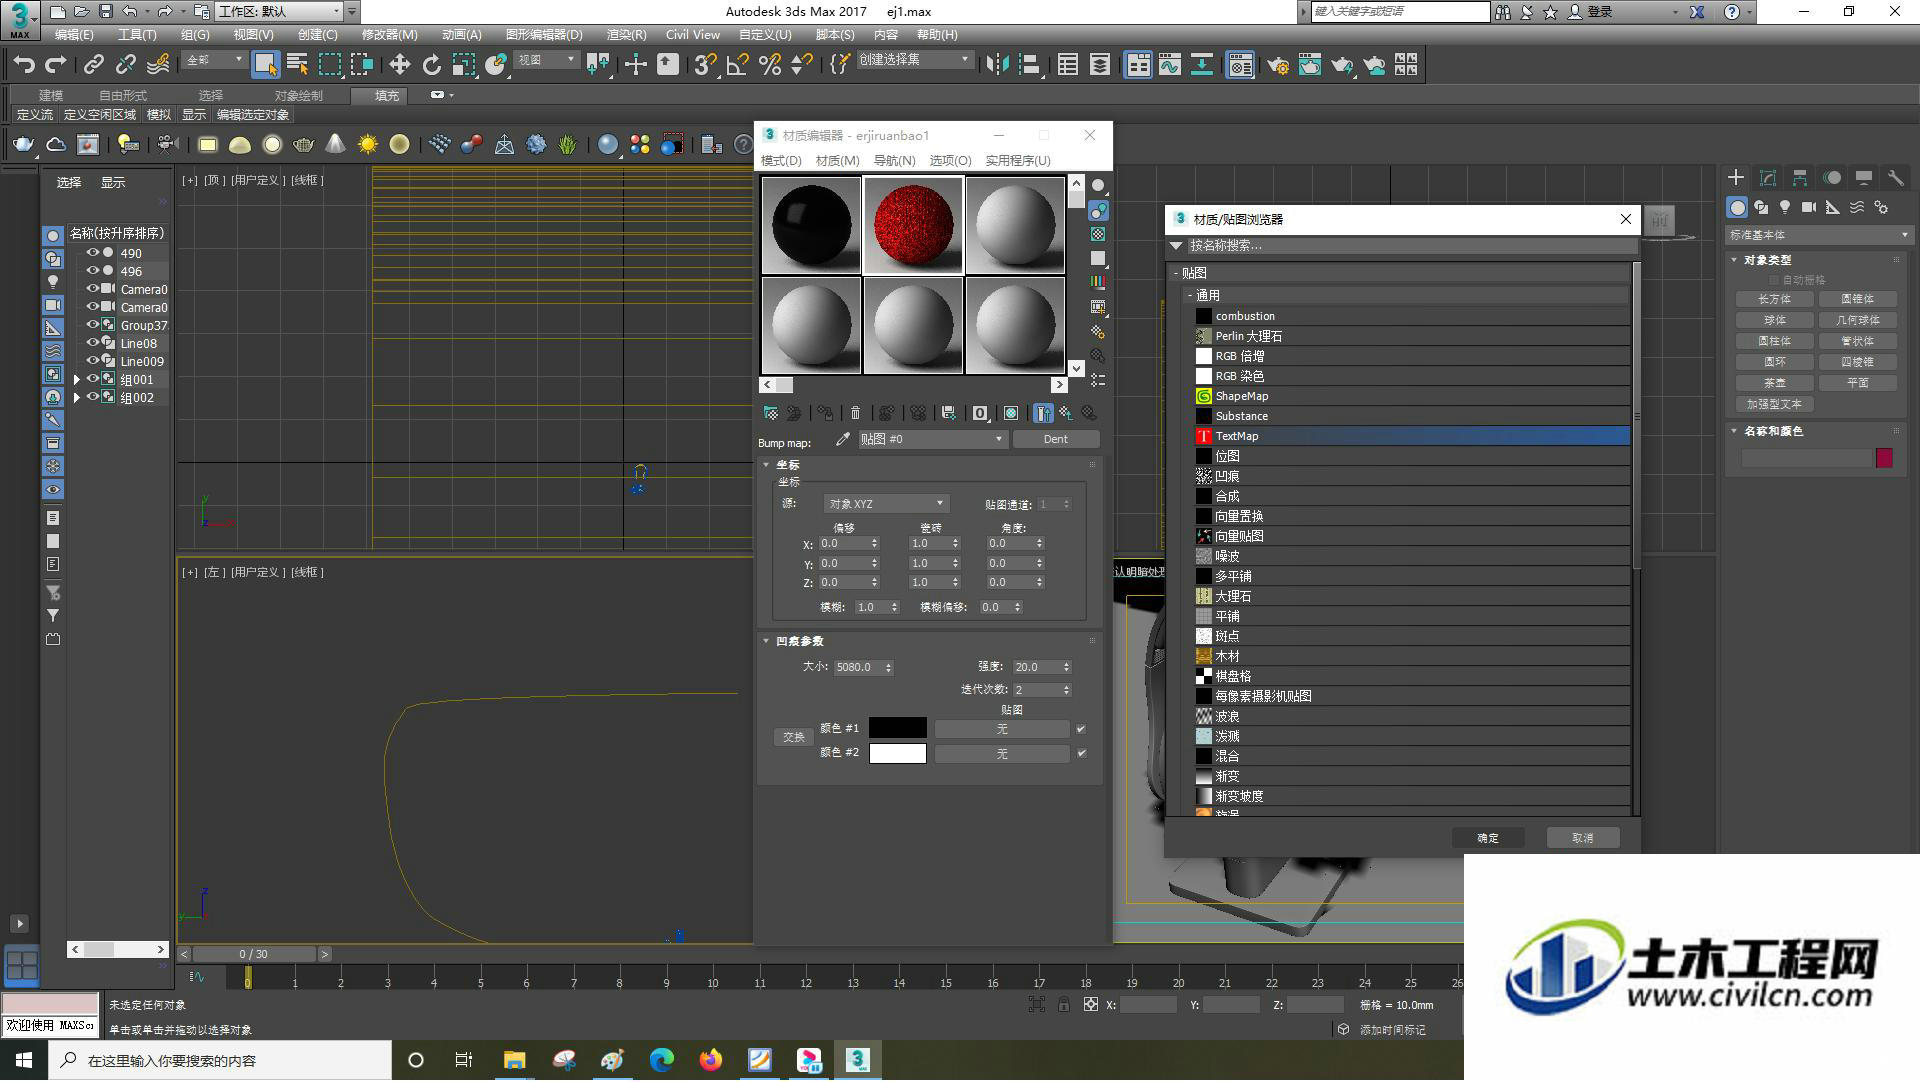Screen dimensions: 1920x1082
Task: Open the Create tab plus icon
Action: 1736,178
